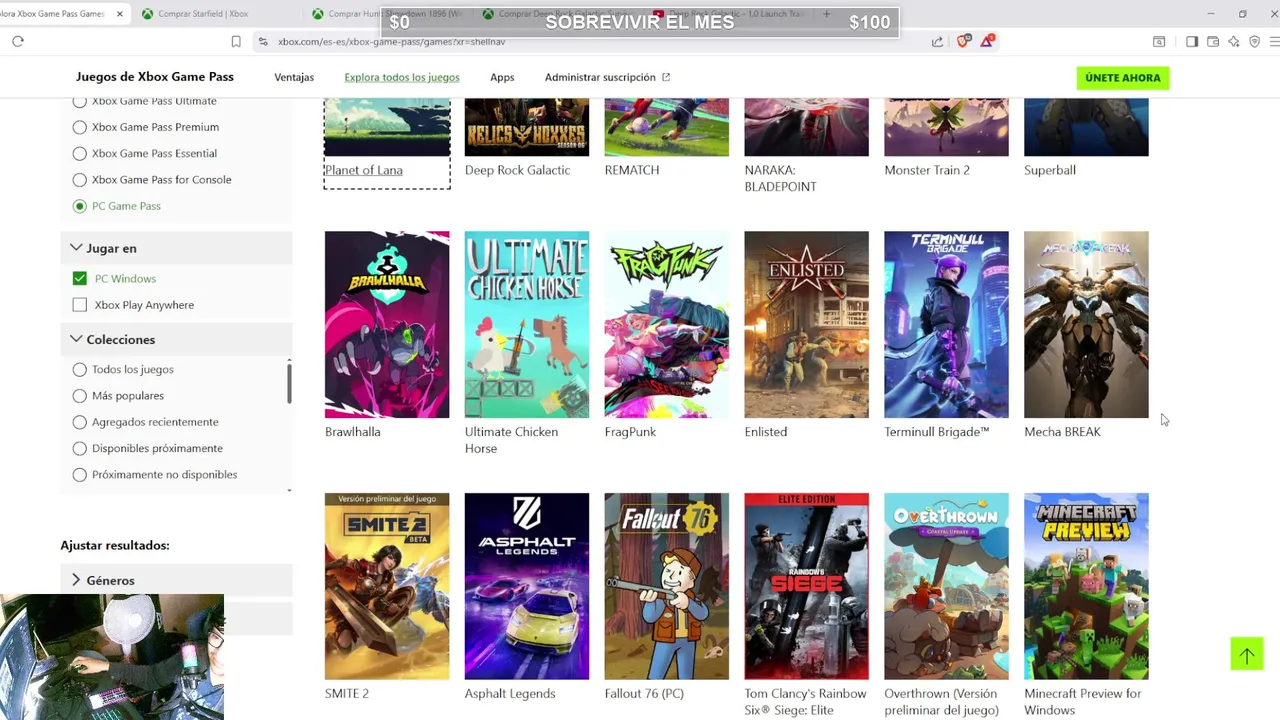Select Próximamente no disponibles collection

coord(80,475)
